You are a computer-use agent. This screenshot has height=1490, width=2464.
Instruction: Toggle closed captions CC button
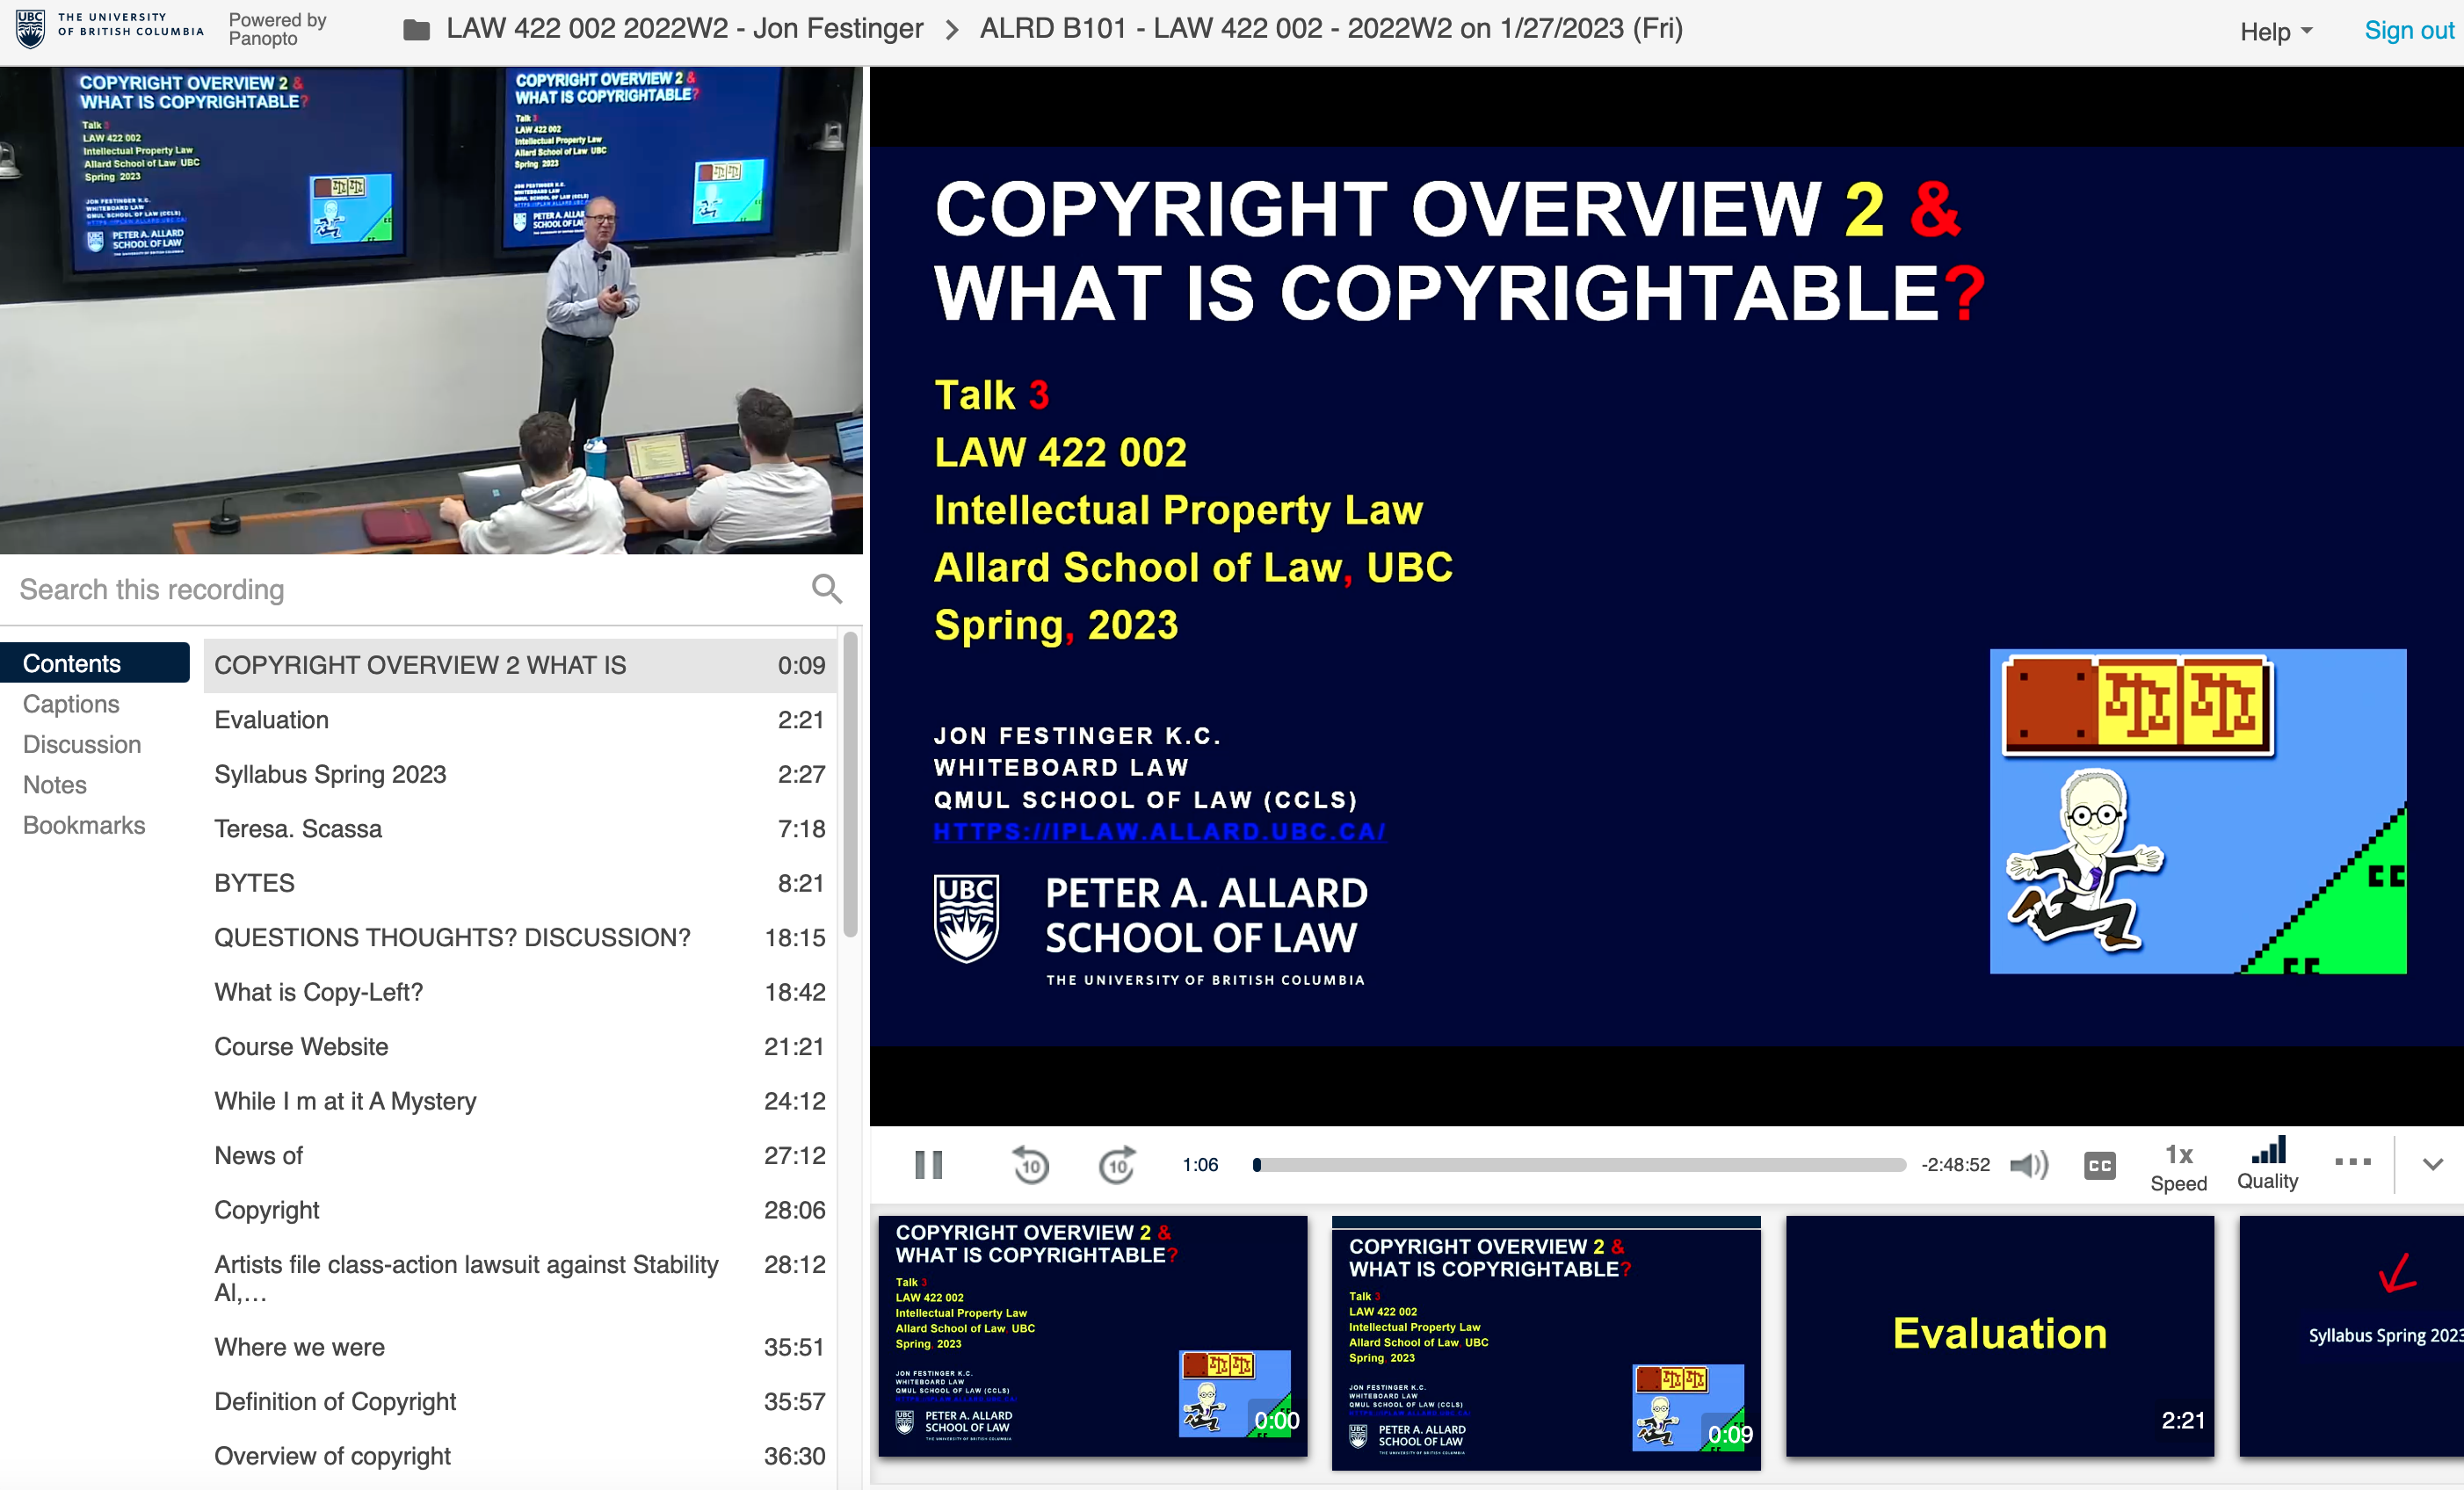pos(2100,1165)
